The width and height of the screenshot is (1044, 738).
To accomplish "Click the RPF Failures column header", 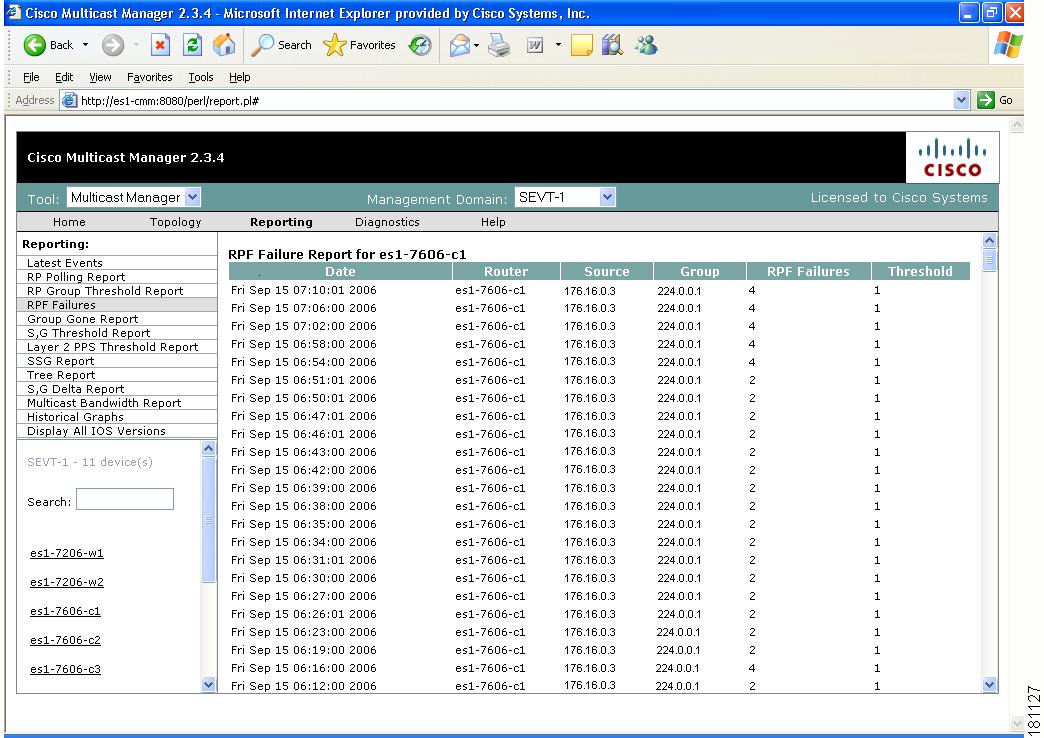I will [808, 271].
